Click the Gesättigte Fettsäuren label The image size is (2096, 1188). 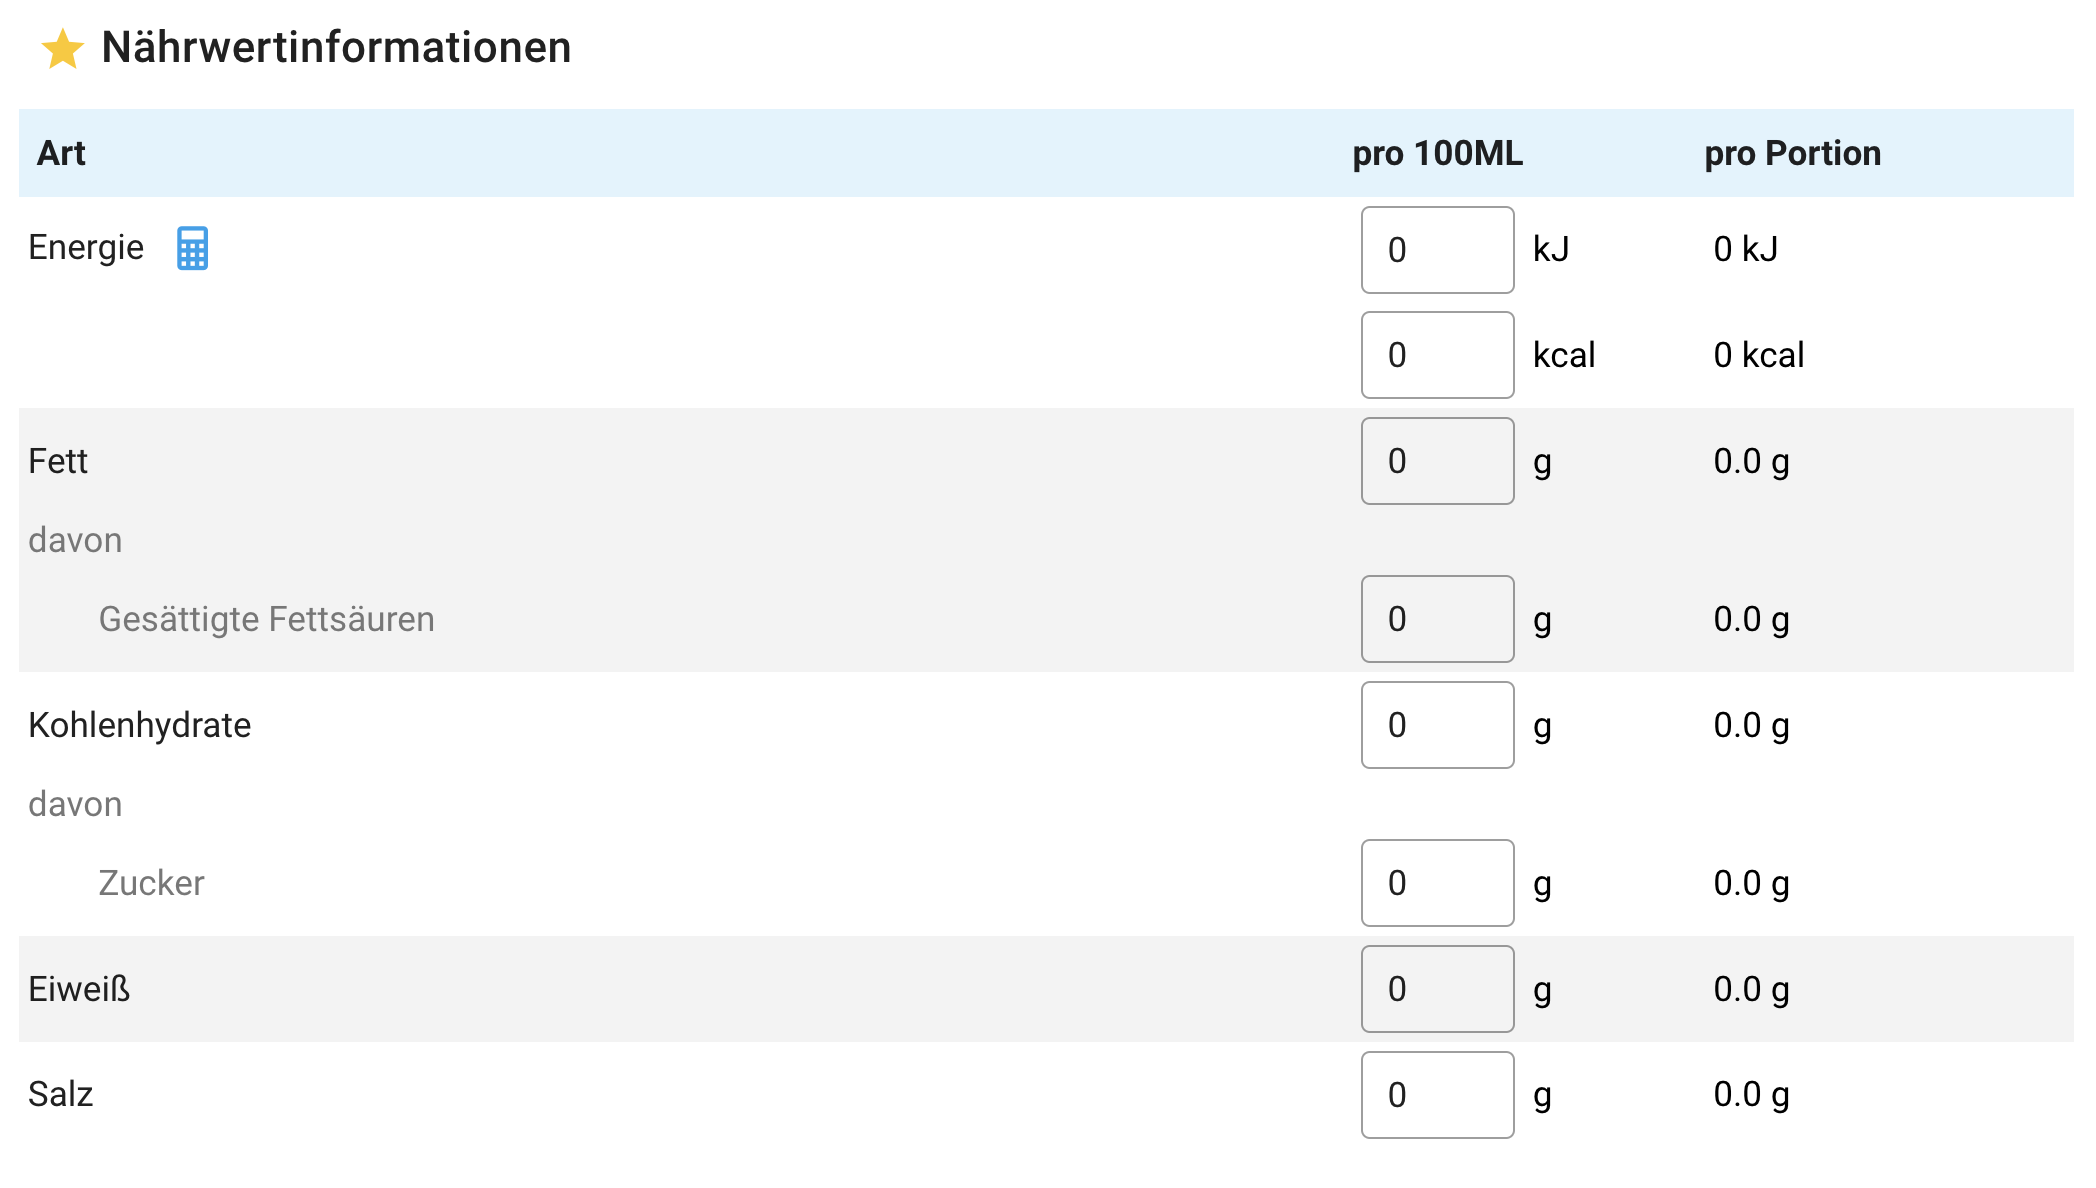266,619
